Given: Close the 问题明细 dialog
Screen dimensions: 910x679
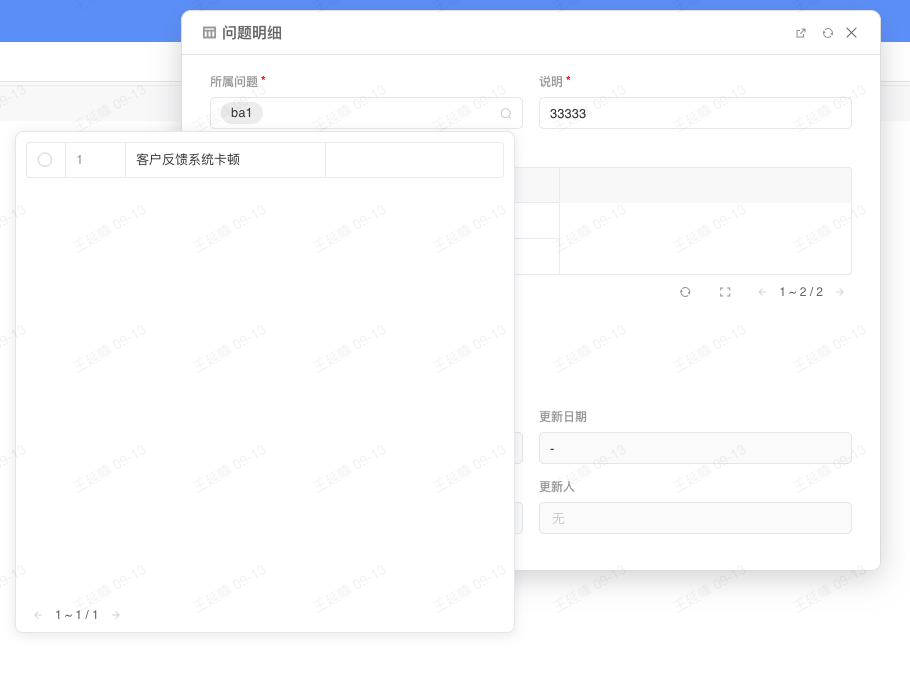Looking at the screenshot, I should click(851, 32).
